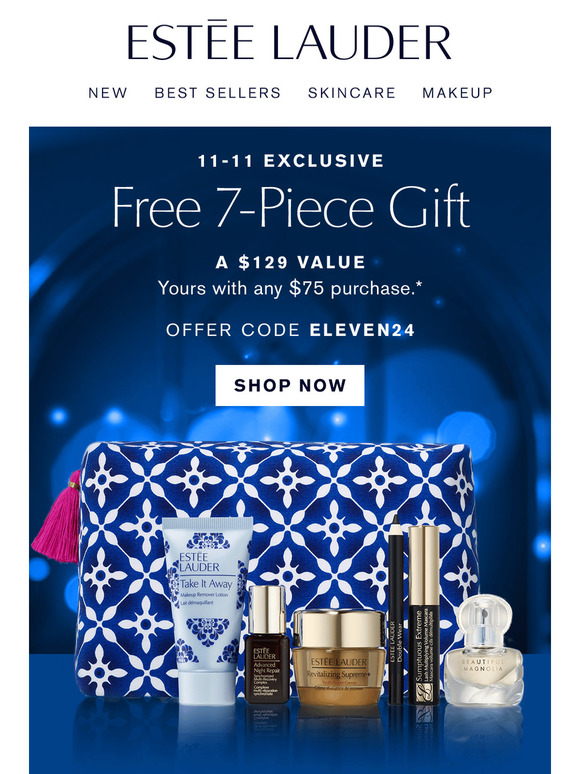Click the Take It Away remover tube

tap(206, 610)
